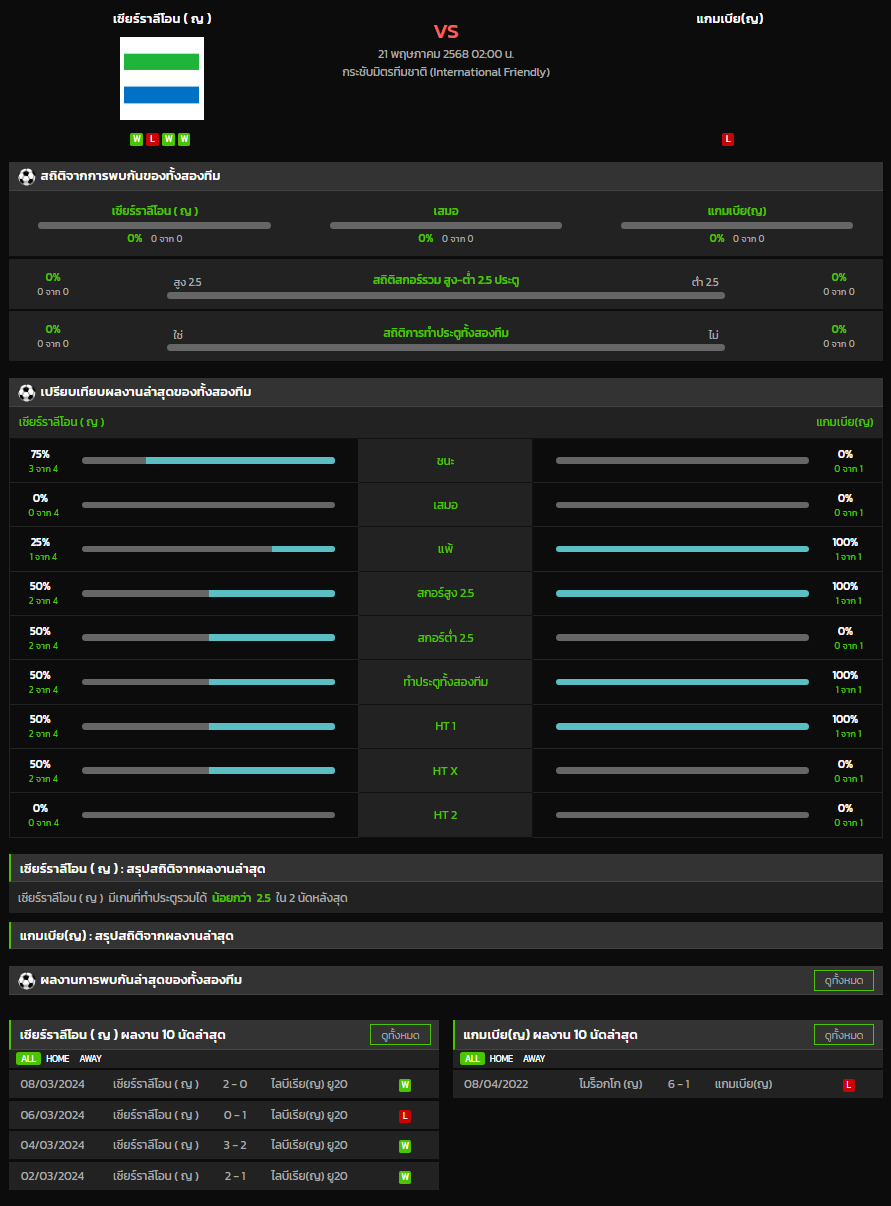Click the สถิติสกอร์รวม สูง-ต่ำ 2.5 ประตู label
The height and width of the screenshot is (1206, 891).
pyautogui.click(x=446, y=280)
